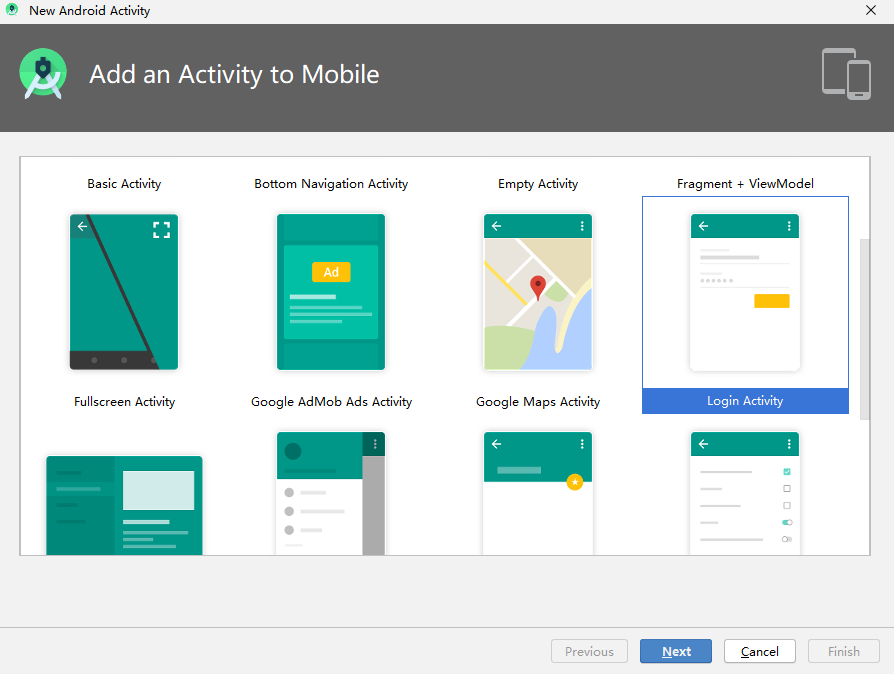Click the Cancel button
The image size is (894, 674).
point(759,651)
